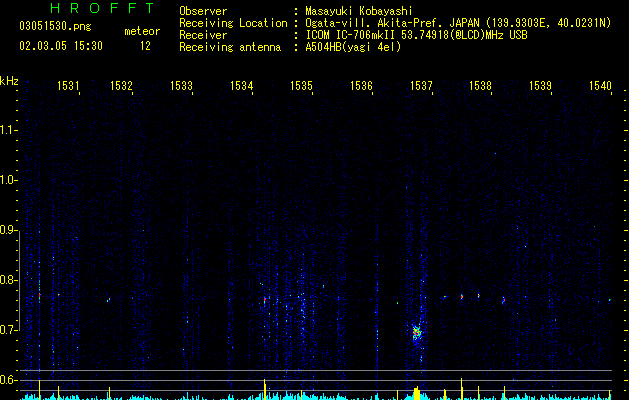Viewport: 629px width, 400px height.
Task: Click the 1534 time axis label
Action: click(x=241, y=85)
